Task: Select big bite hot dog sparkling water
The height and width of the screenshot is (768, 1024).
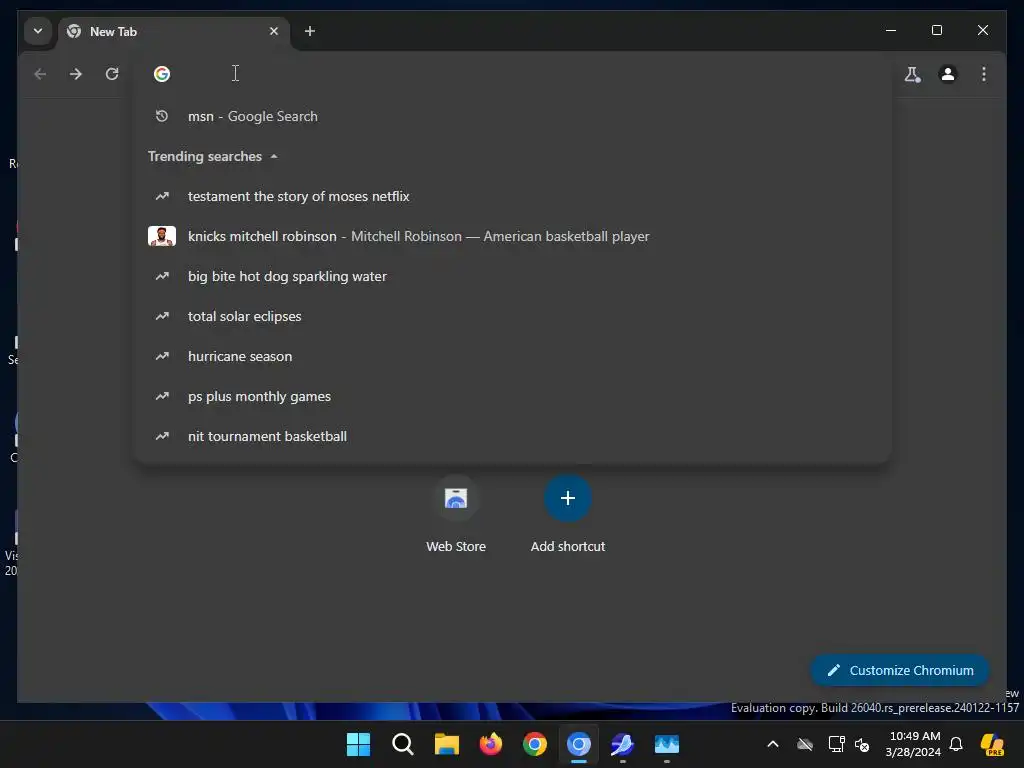Action: tap(513, 276)
